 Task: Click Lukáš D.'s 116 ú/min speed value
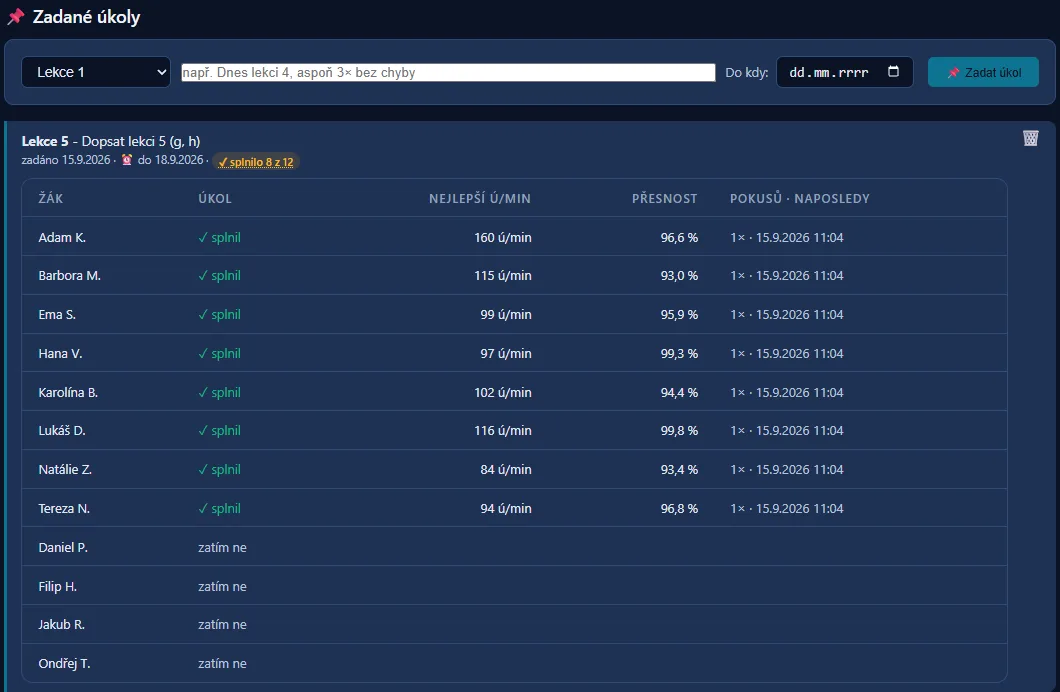point(503,431)
